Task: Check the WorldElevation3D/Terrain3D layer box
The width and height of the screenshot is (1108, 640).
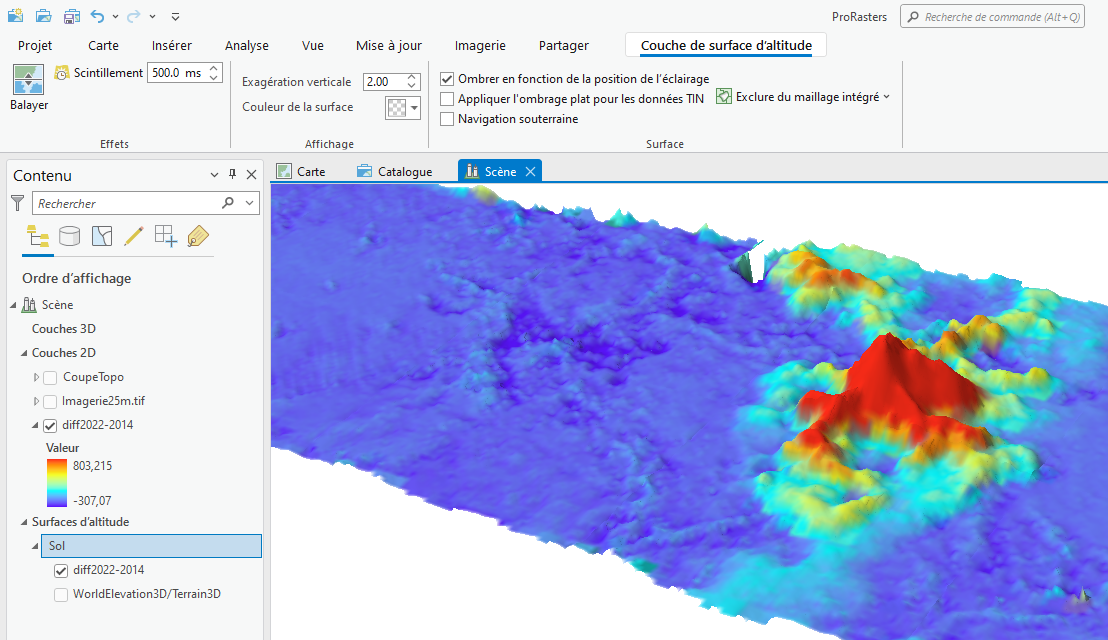Action: [x=61, y=594]
